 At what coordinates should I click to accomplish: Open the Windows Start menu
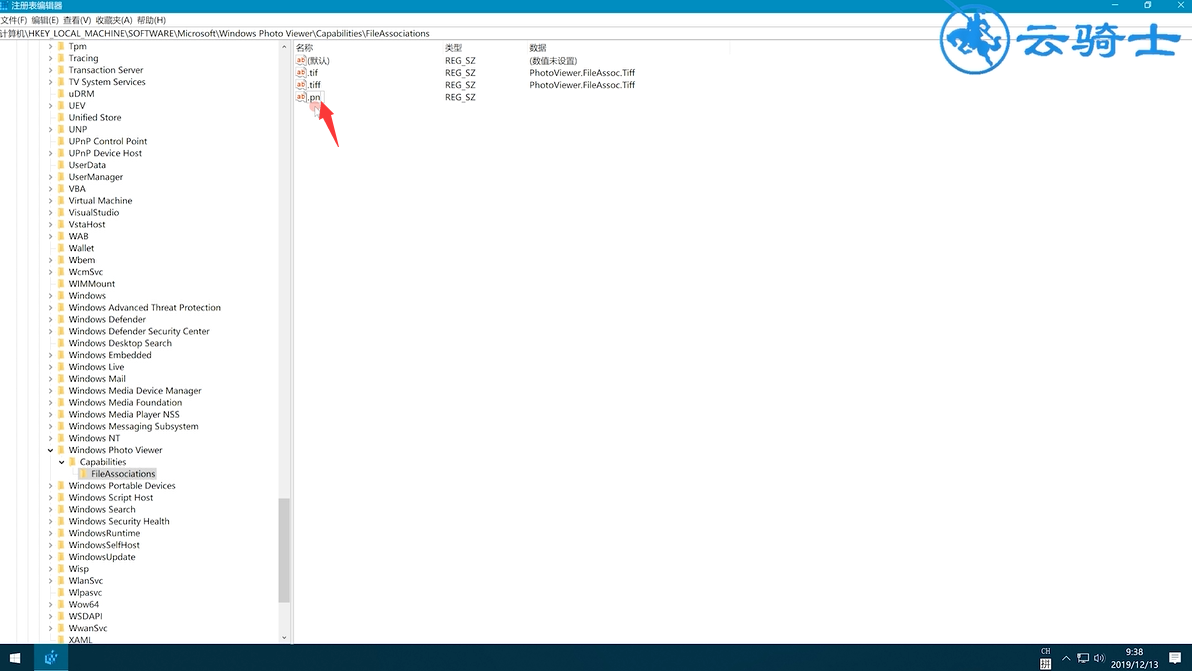point(15,658)
